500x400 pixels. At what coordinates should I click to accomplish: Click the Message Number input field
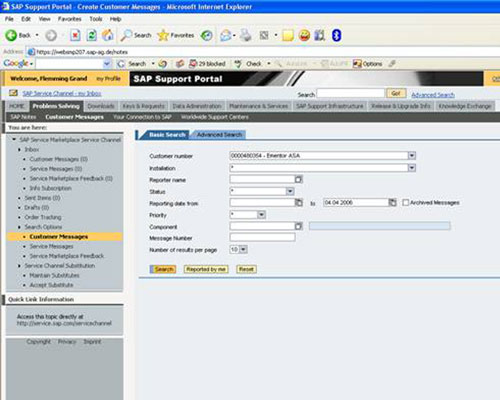262,237
